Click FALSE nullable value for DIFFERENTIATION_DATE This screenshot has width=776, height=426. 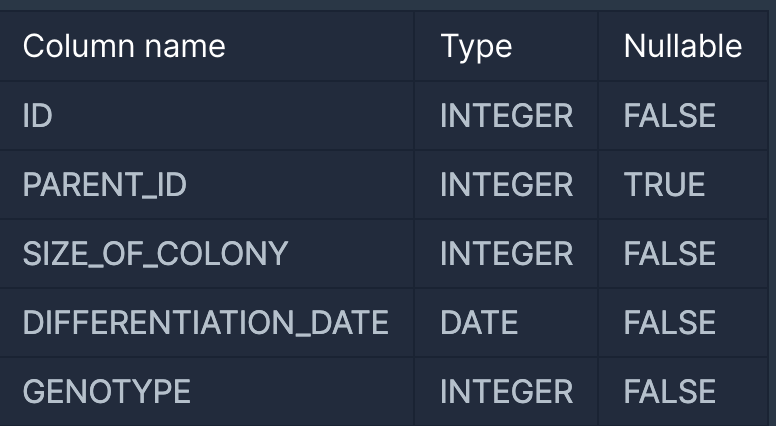coord(669,323)
